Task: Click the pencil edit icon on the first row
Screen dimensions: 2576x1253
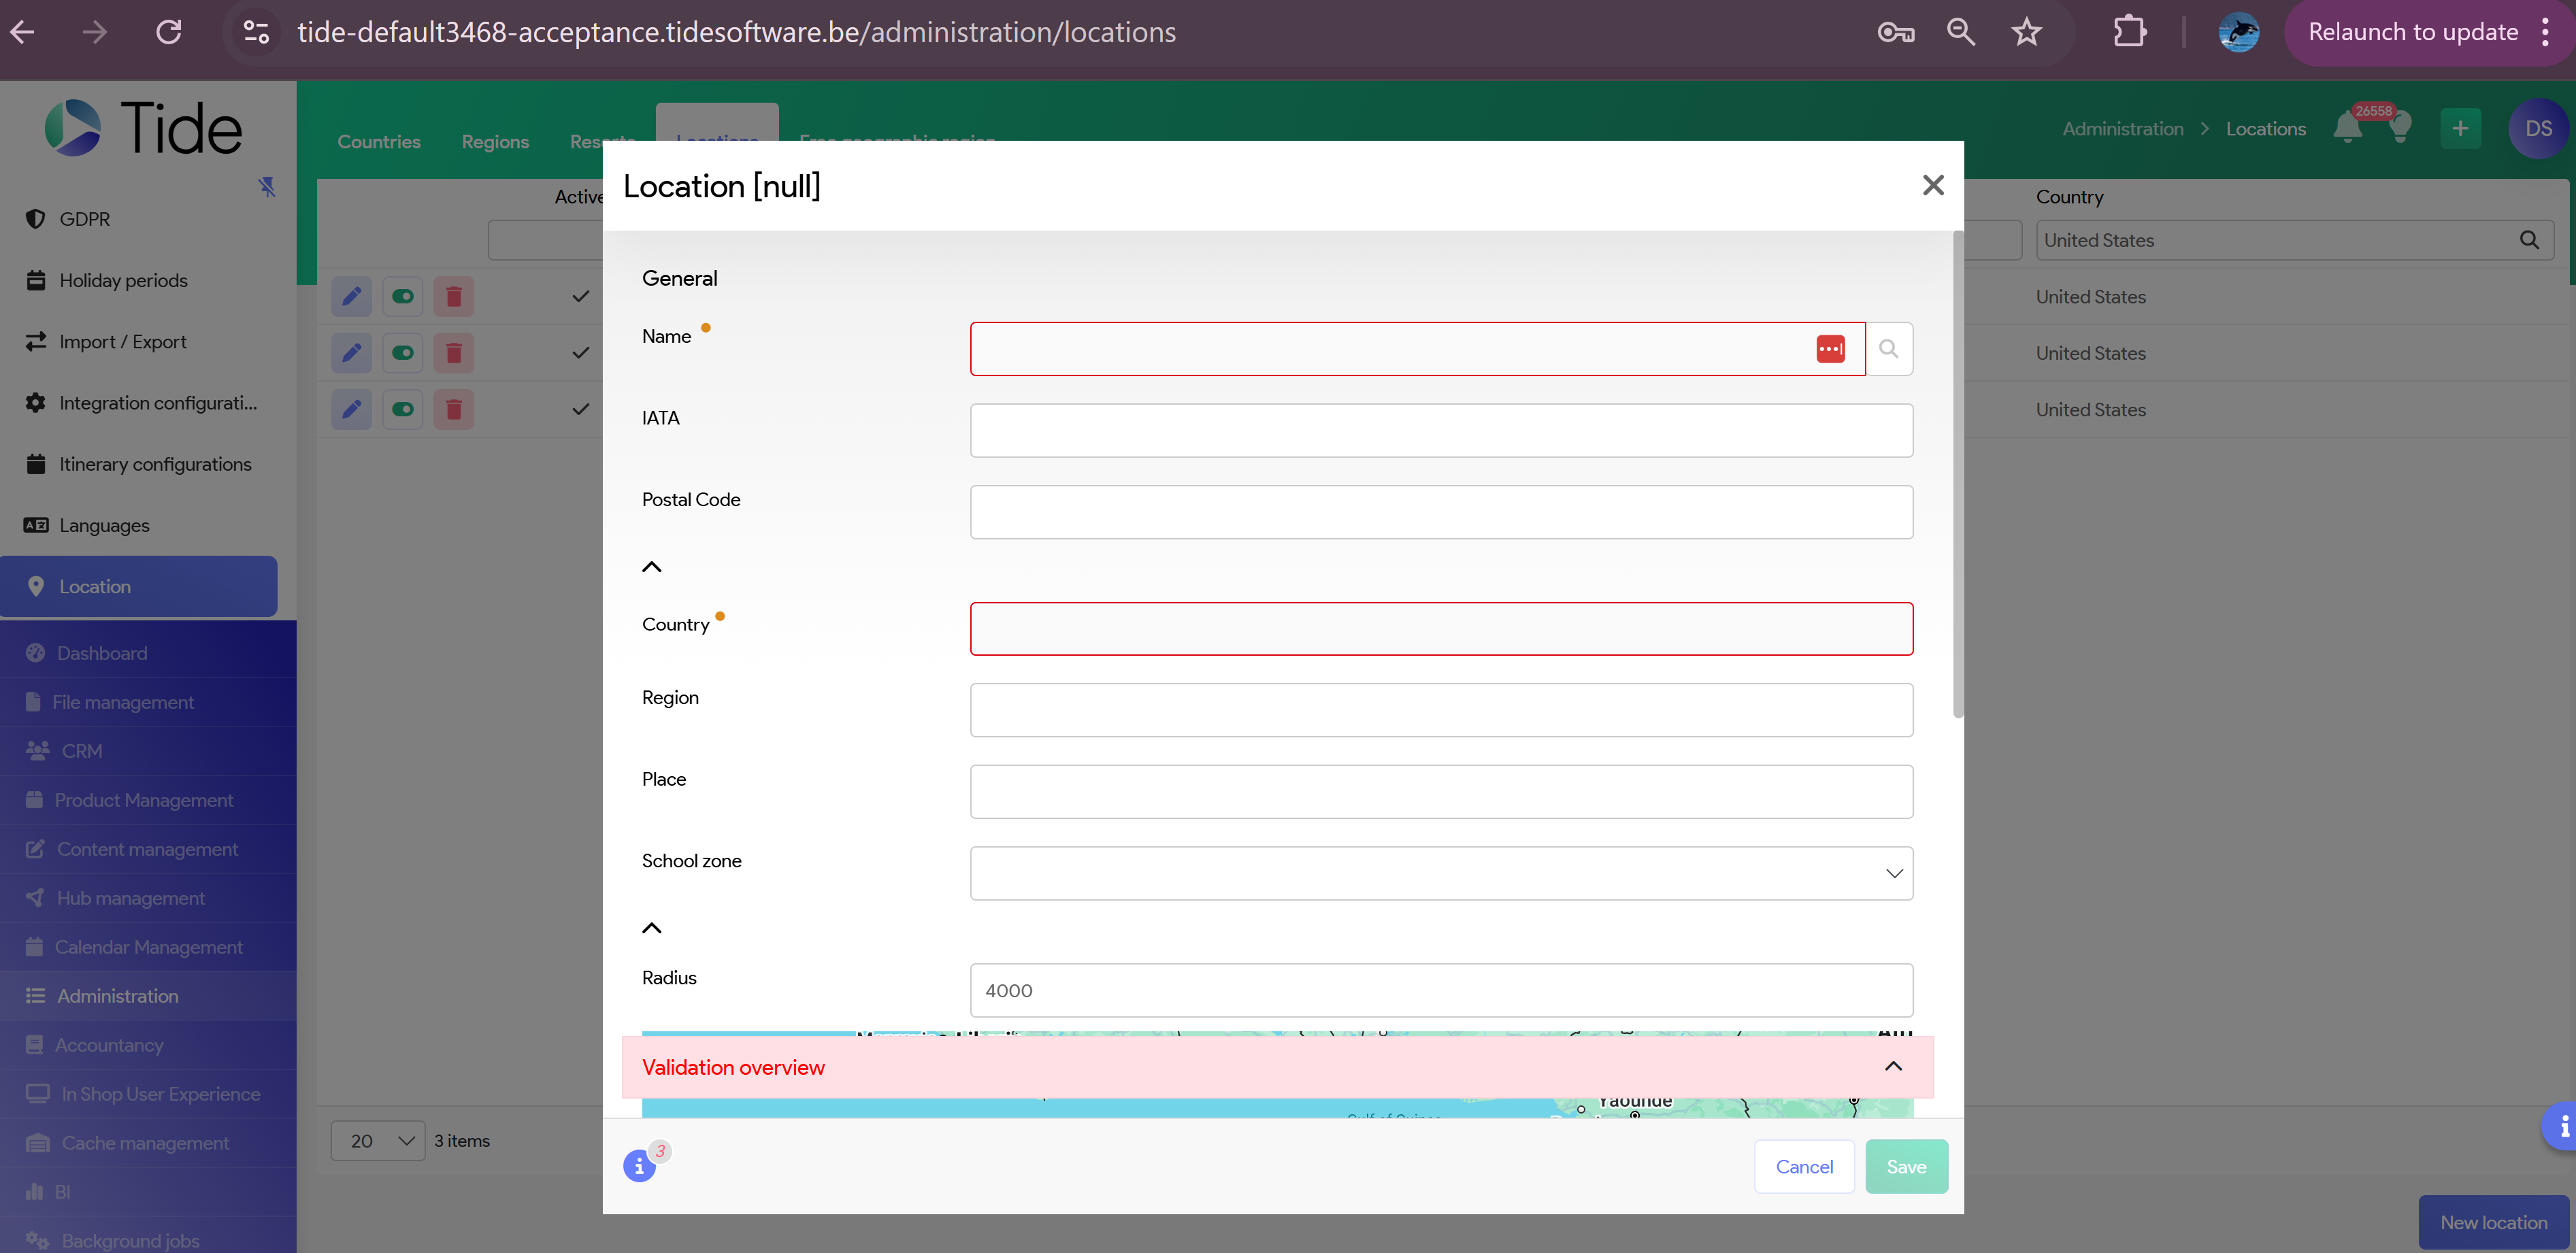Action: 352,297
